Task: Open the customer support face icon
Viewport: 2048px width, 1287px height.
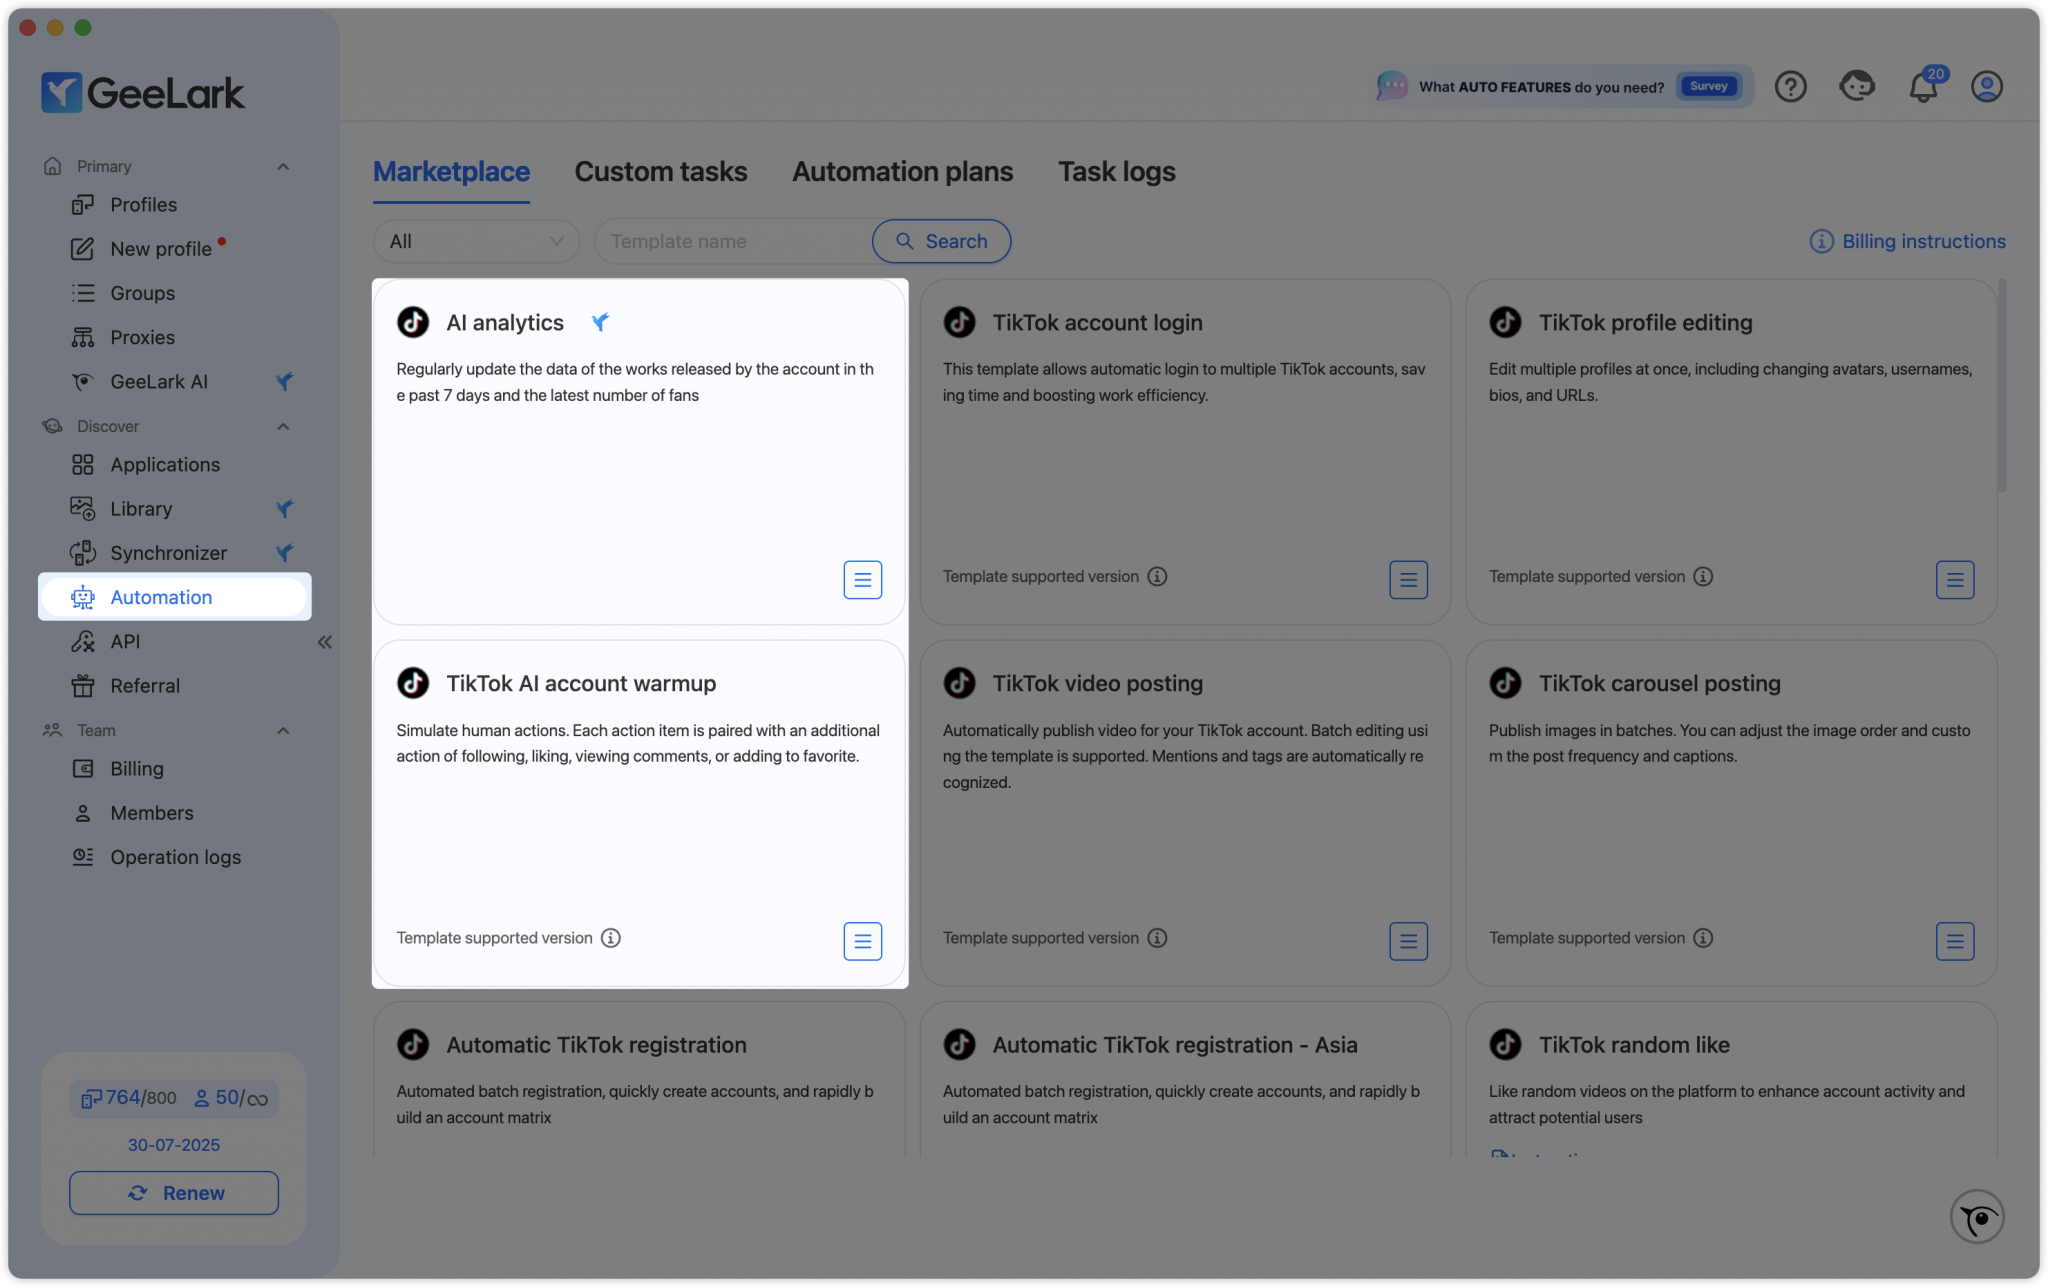Action: [1856, 86]
